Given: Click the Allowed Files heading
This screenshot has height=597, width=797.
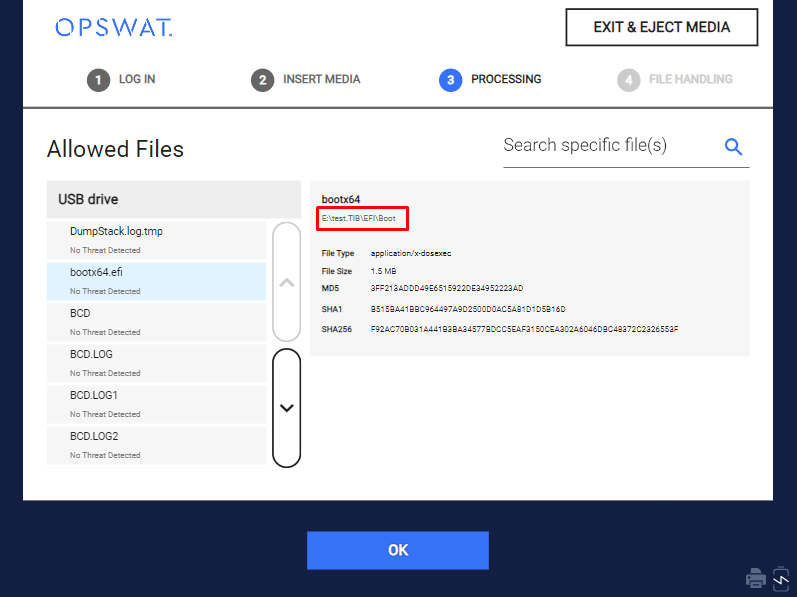Looking at the screenshot, I should click(x=115, y=149).
